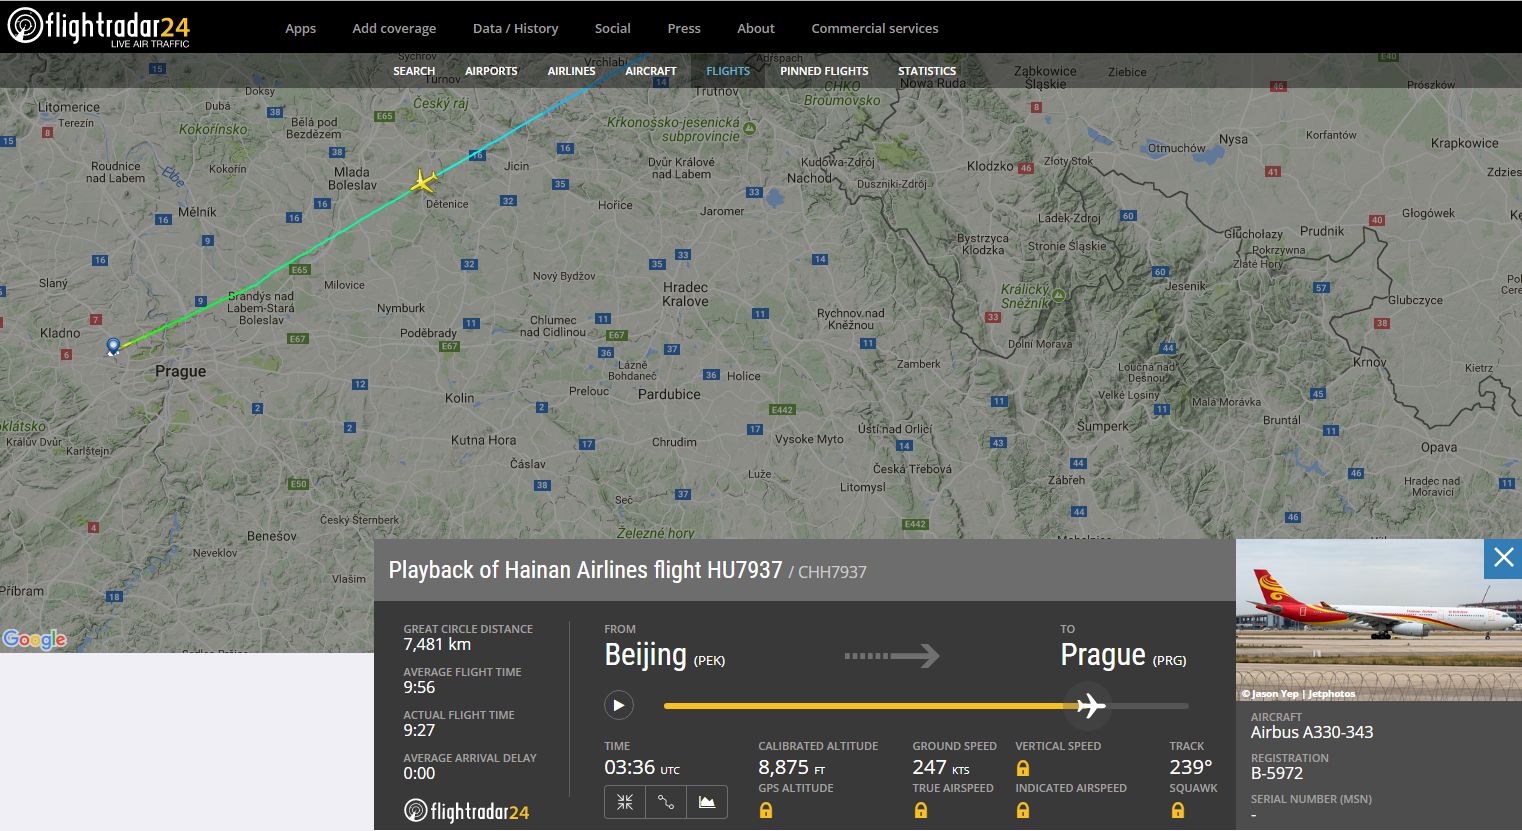Image resolution: width=1522 pixels, height=831 pixels.
Task: Select the SEARCH tab
Action: pyautogui.click(x=414, y=71)
